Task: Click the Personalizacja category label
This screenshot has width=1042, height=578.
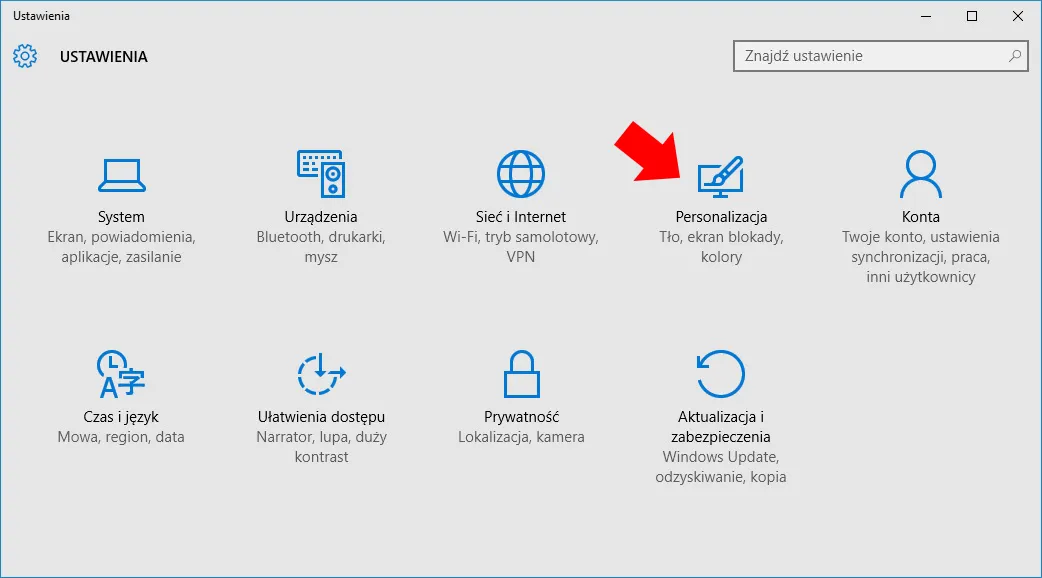Action: click(x=721, y=217)
